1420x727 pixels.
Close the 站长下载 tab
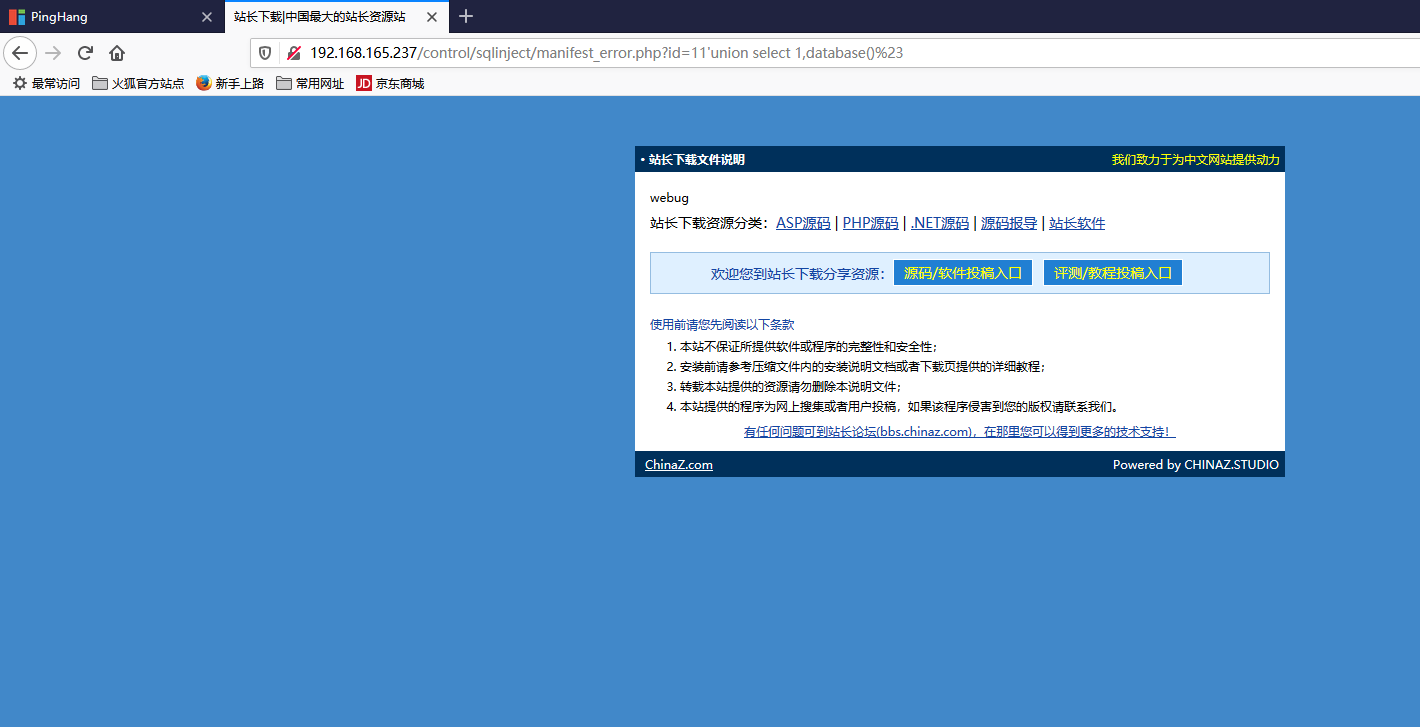point(431,17)
